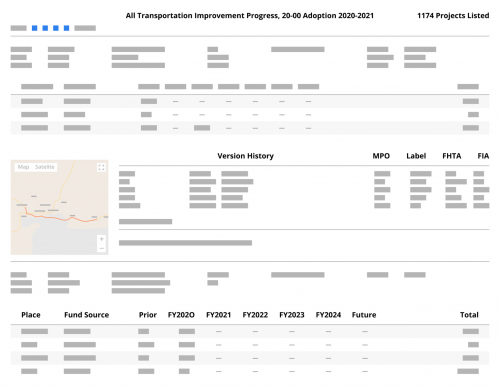Click the FY2023 column header
This screenshot has height=388, width=500.
click(292, 315)
